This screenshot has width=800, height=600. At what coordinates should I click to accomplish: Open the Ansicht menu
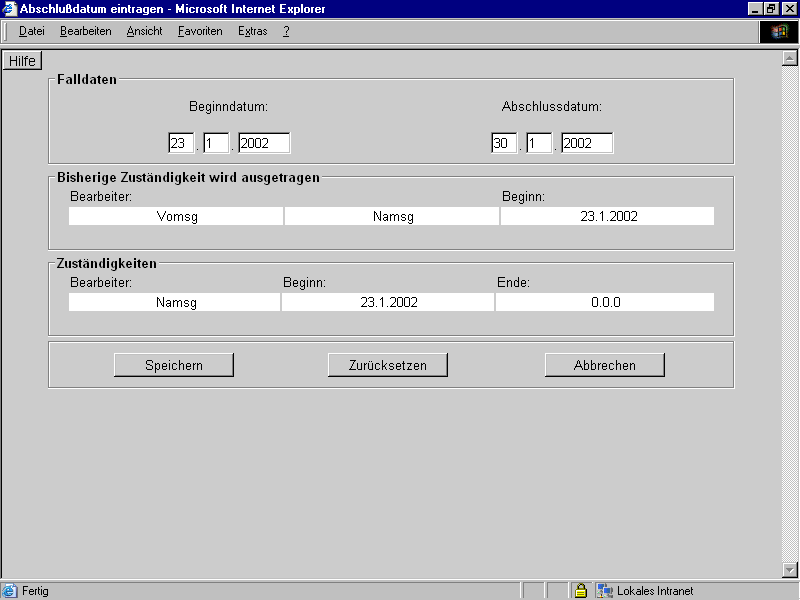pos(144,31)
